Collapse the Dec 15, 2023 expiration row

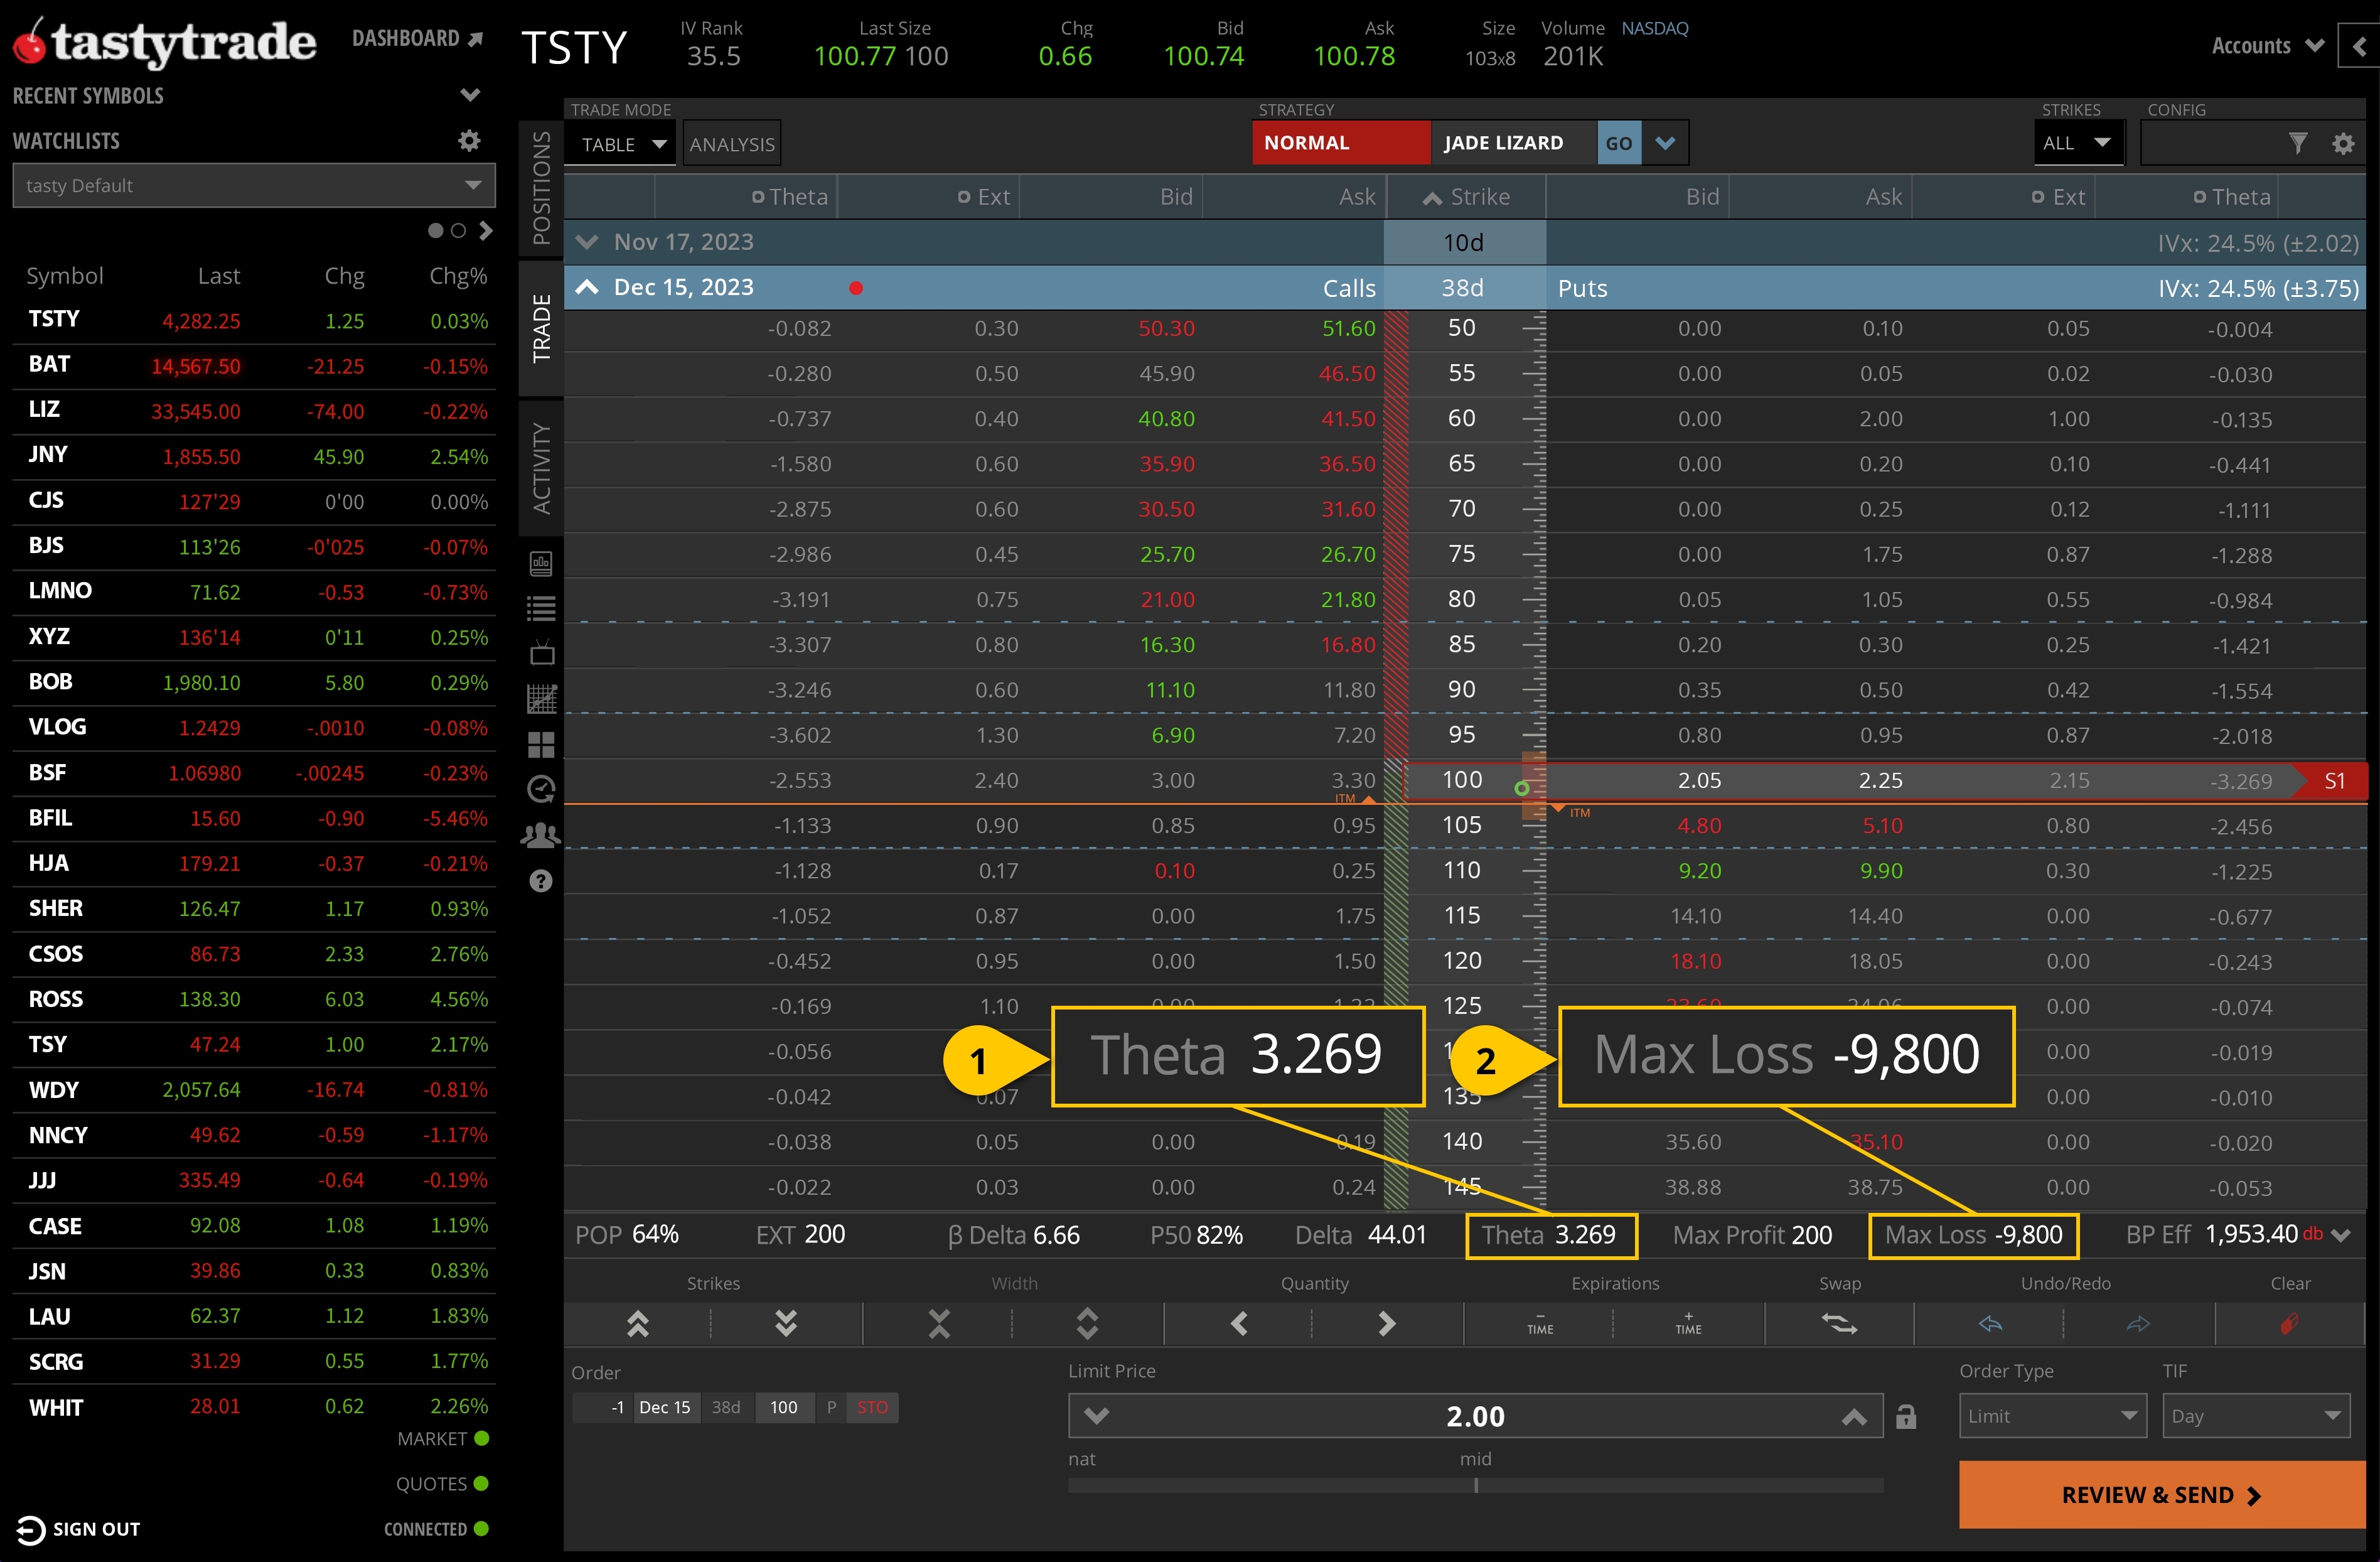pos(588,287)
